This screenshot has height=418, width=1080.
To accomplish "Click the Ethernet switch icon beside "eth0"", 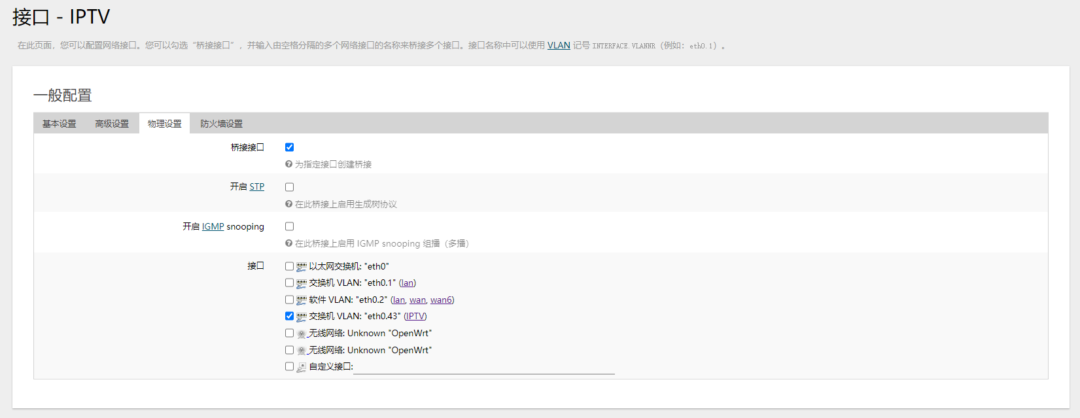I will tap(301, 266).
